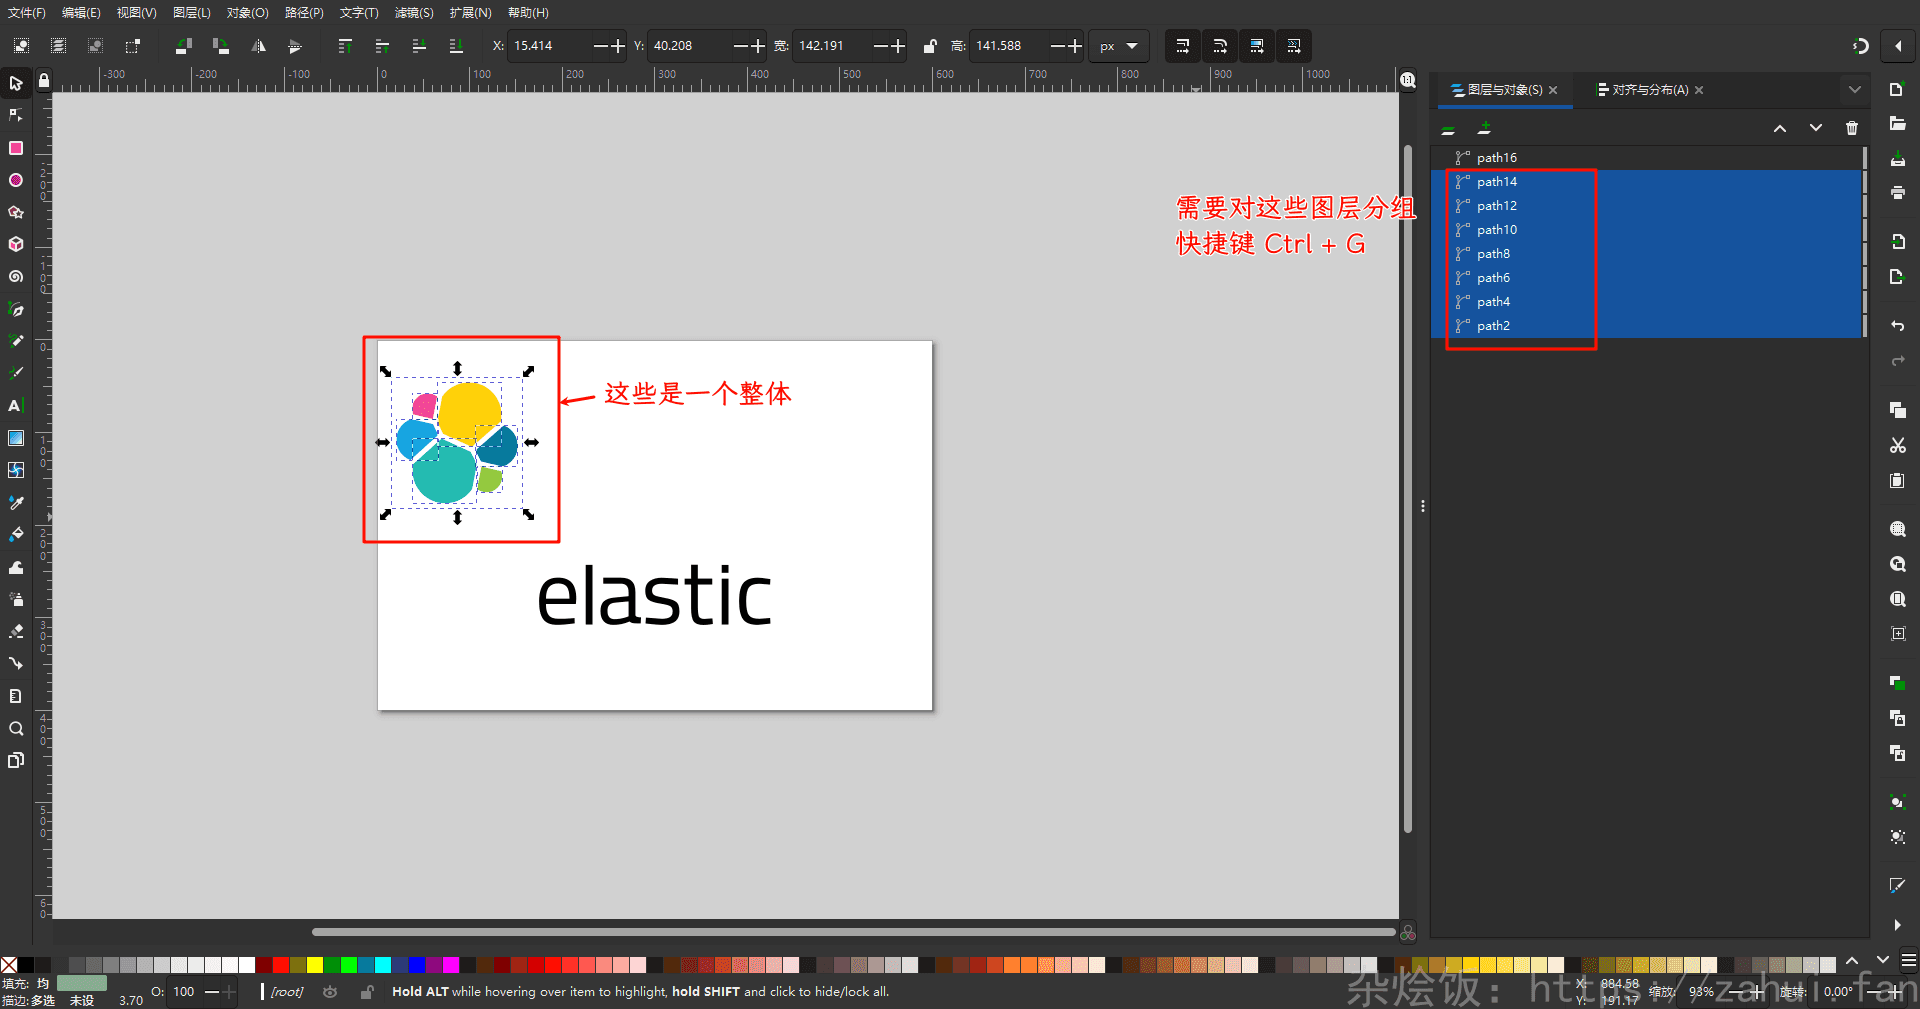Add a new layer in Layers panel
The image size is (1920, 1009).
click(x=1485, y=128)
